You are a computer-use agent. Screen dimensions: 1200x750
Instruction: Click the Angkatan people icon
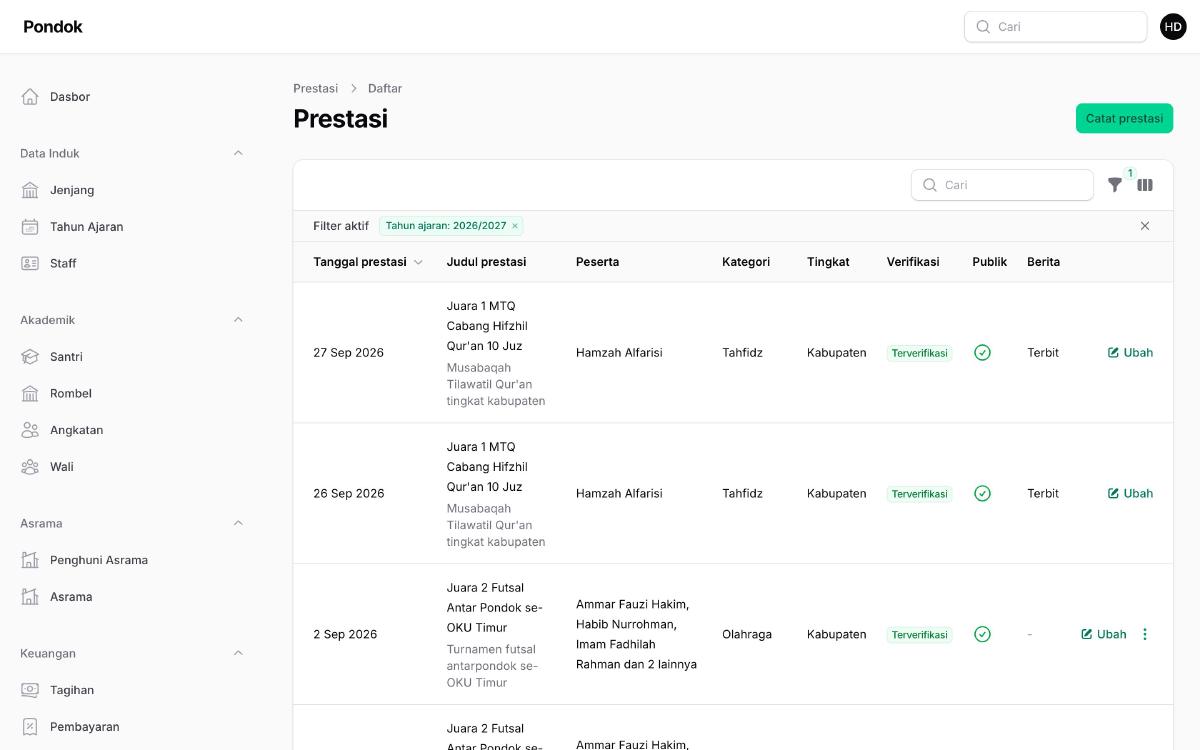30,430
